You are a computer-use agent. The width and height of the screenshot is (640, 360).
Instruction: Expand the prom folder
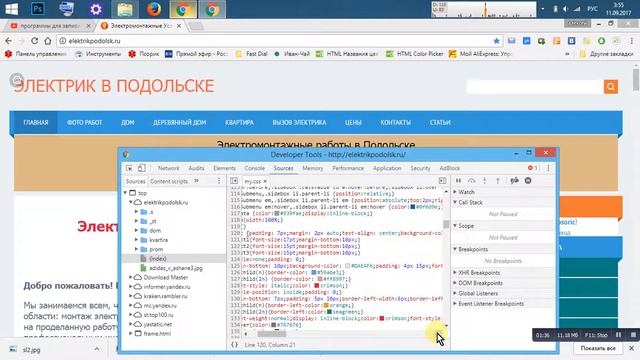[136, 249]
